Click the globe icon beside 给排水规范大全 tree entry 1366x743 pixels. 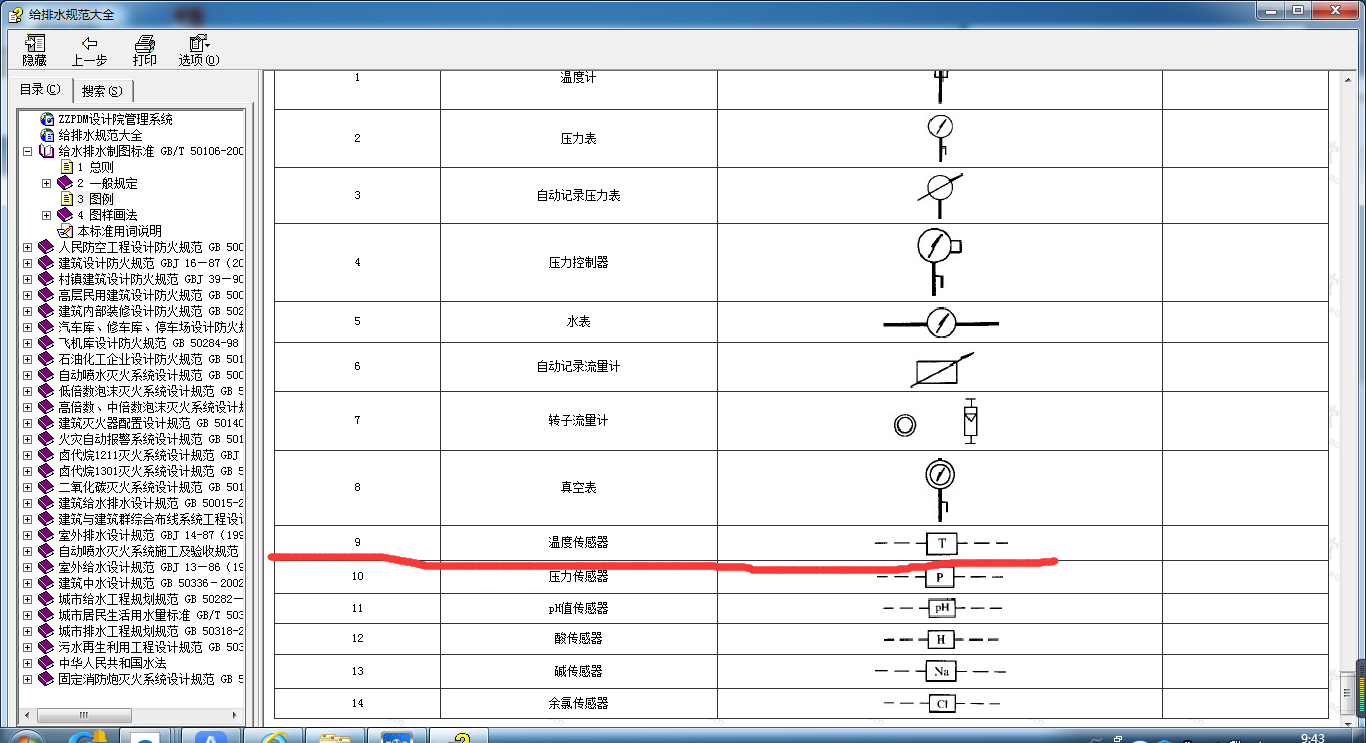47,135
